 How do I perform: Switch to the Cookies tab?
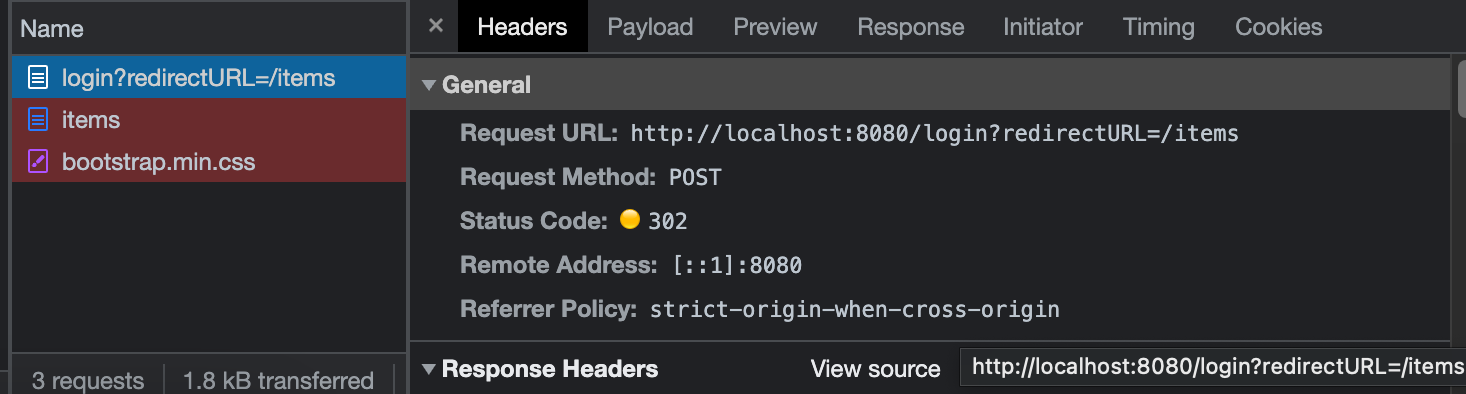pyautogui.click(x=1278, y=27)
